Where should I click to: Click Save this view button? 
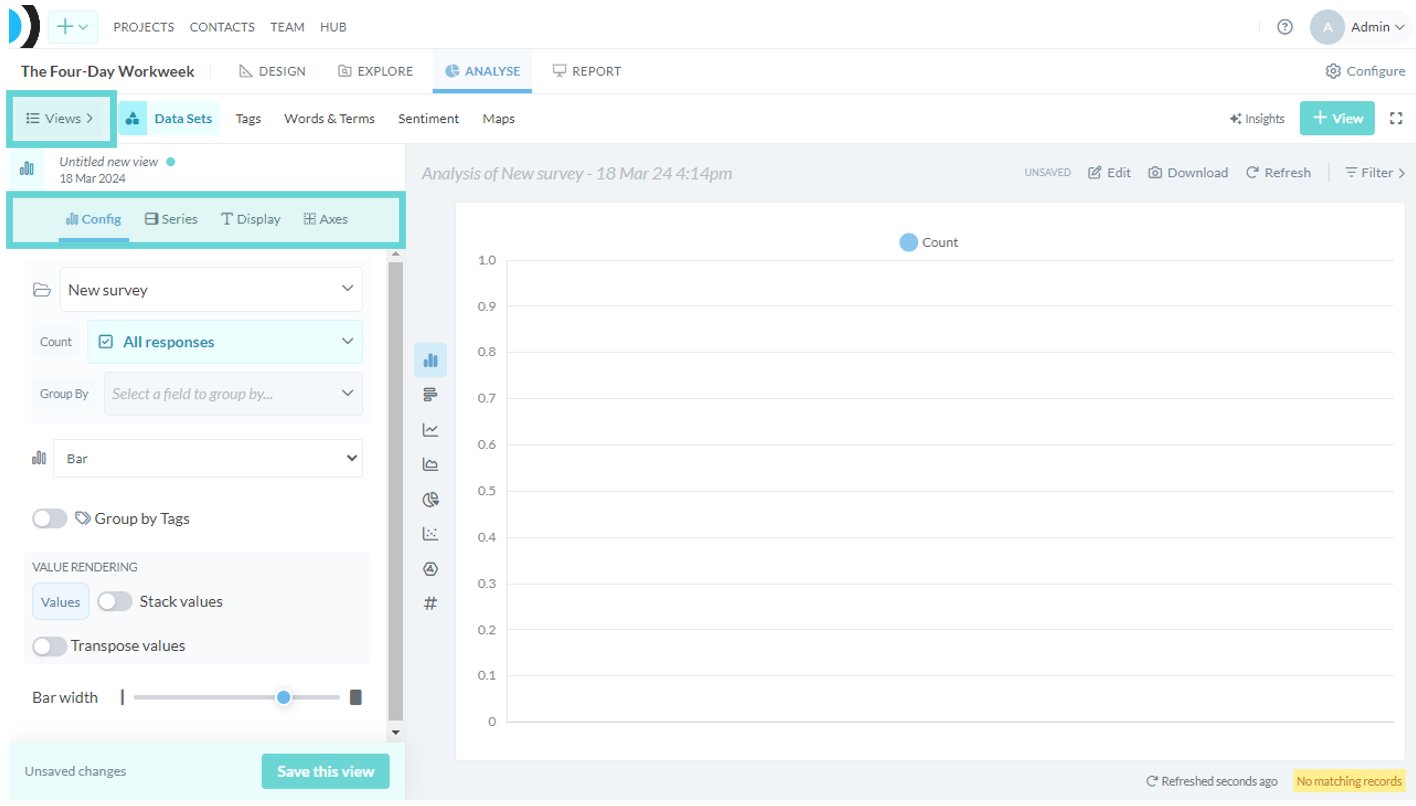(326, 771)
